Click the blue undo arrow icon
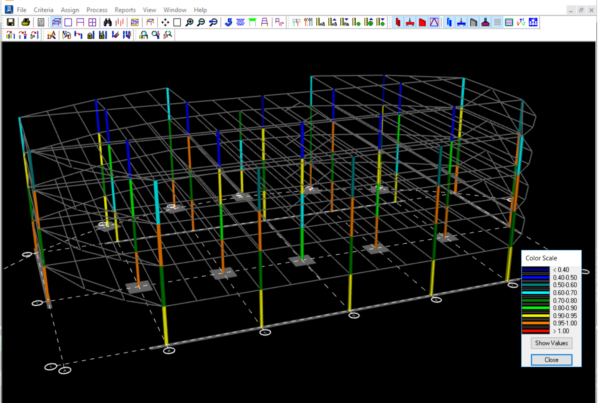This screenshot has height=403, width=600. (228, 21)
